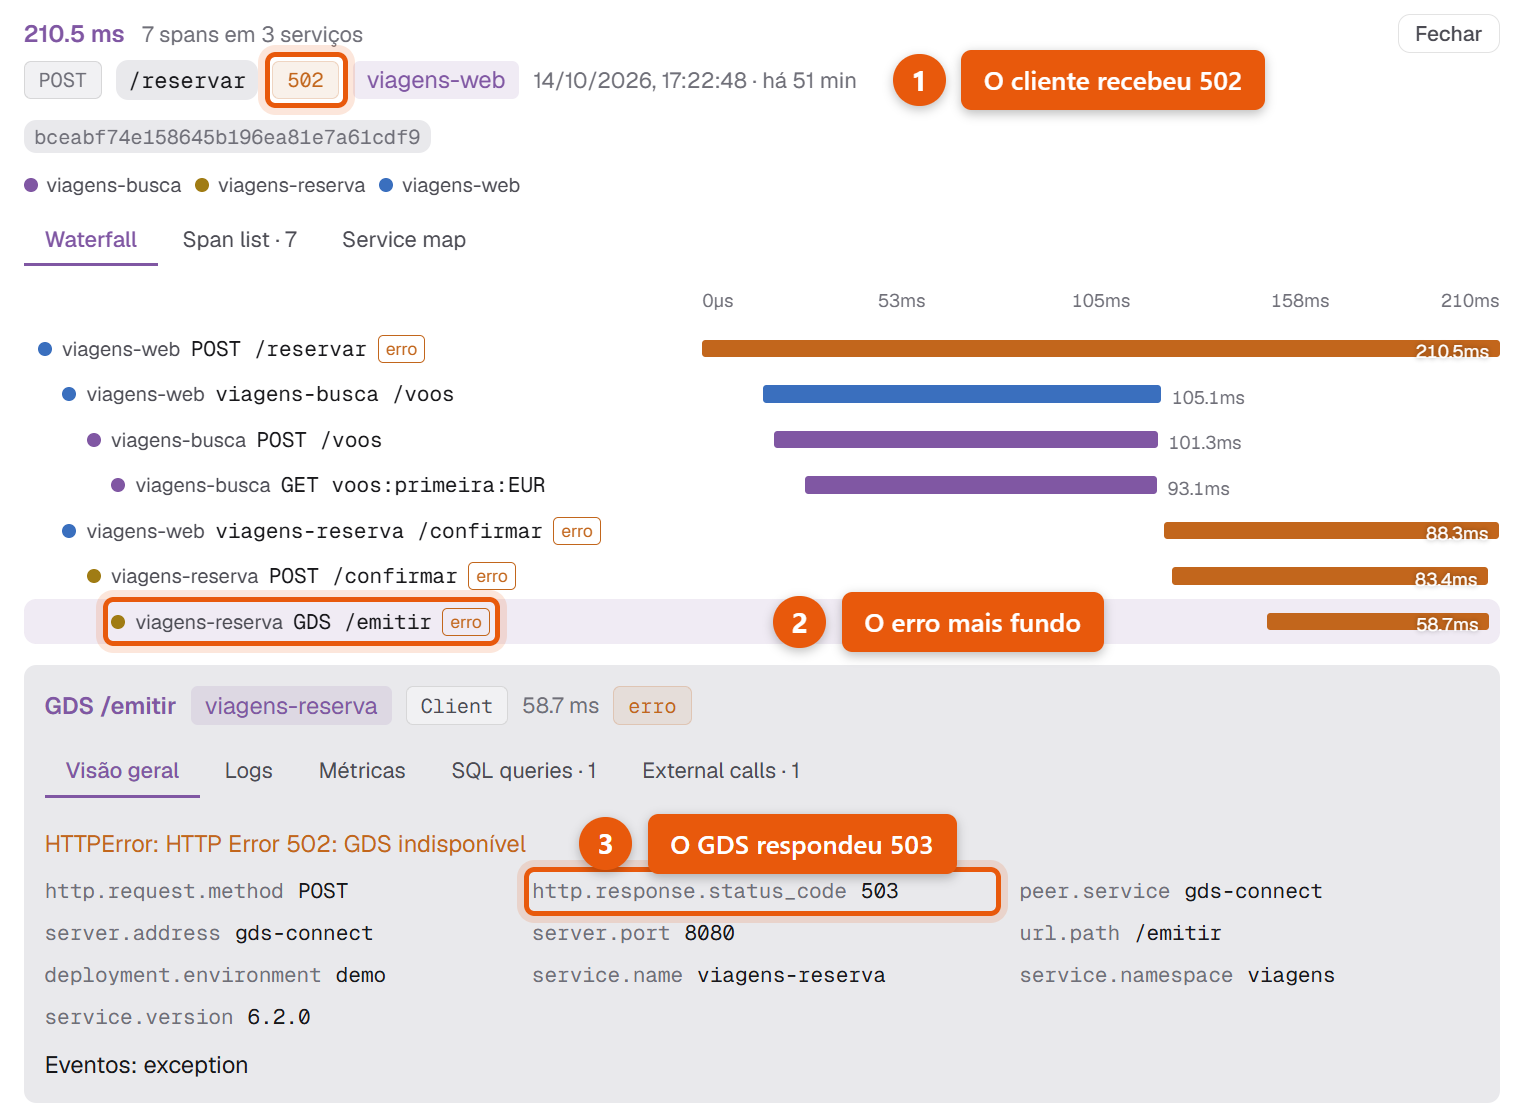Viewport: 1522px width, 1117px height.
Task: Click the POST method chip in header
Action: pyautogui.click(x=63, y=81)
